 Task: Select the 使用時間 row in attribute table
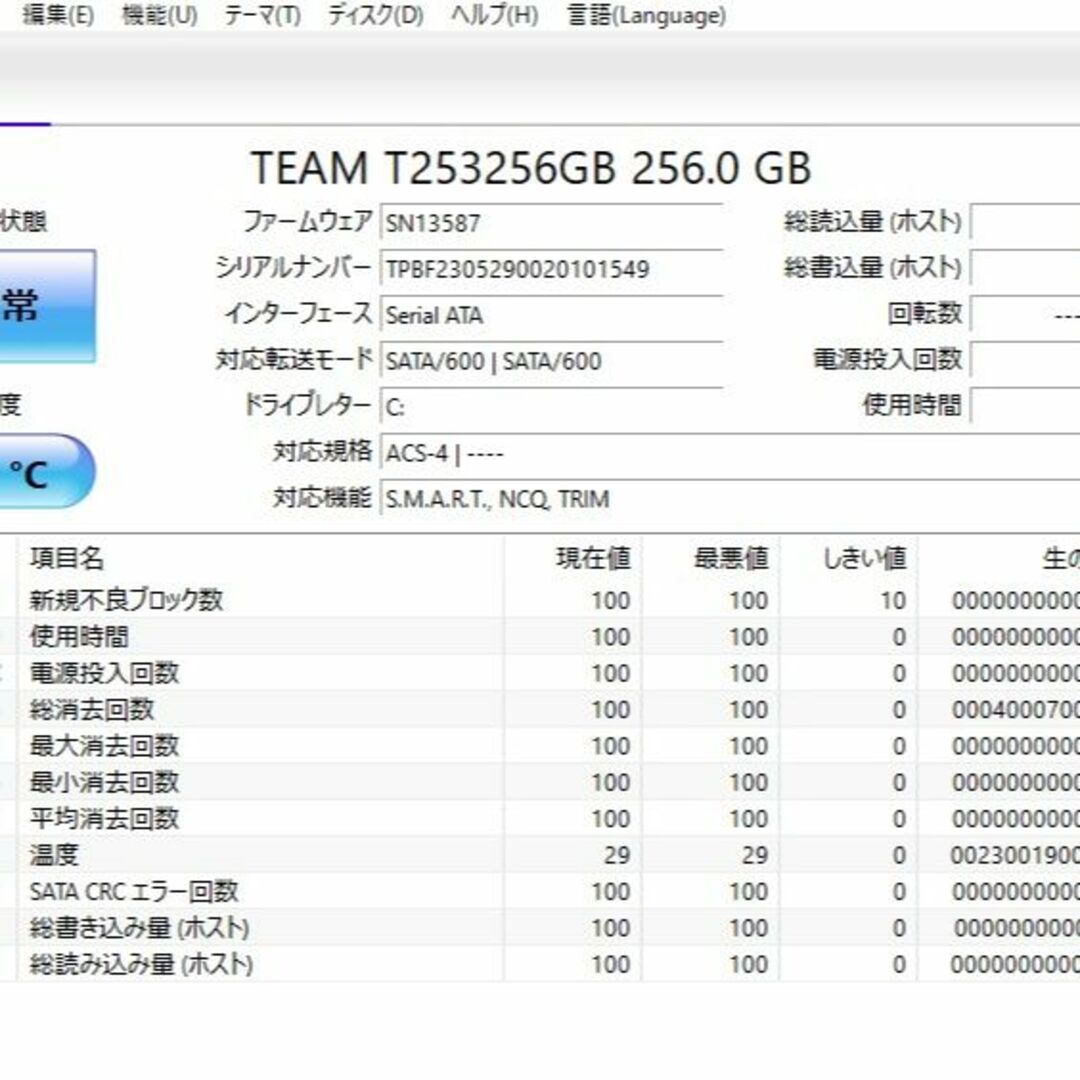click(x=540, y=636)
